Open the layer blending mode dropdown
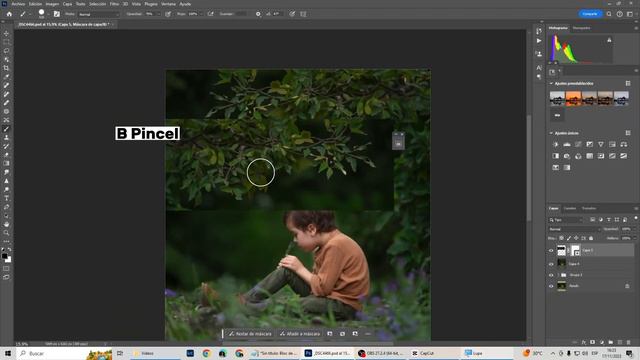The width and height of the screenshot is (640, 360). click(x=575, y=229)
